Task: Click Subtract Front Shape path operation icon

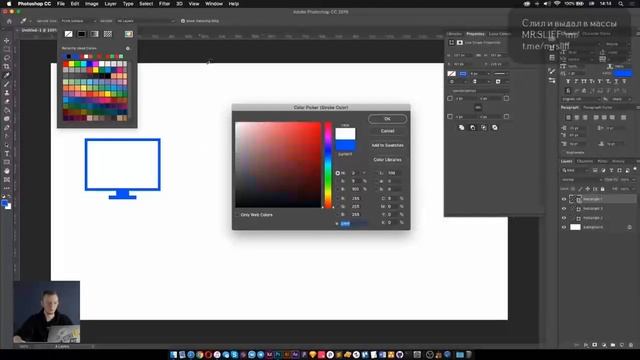Action: tap(473, 127)
